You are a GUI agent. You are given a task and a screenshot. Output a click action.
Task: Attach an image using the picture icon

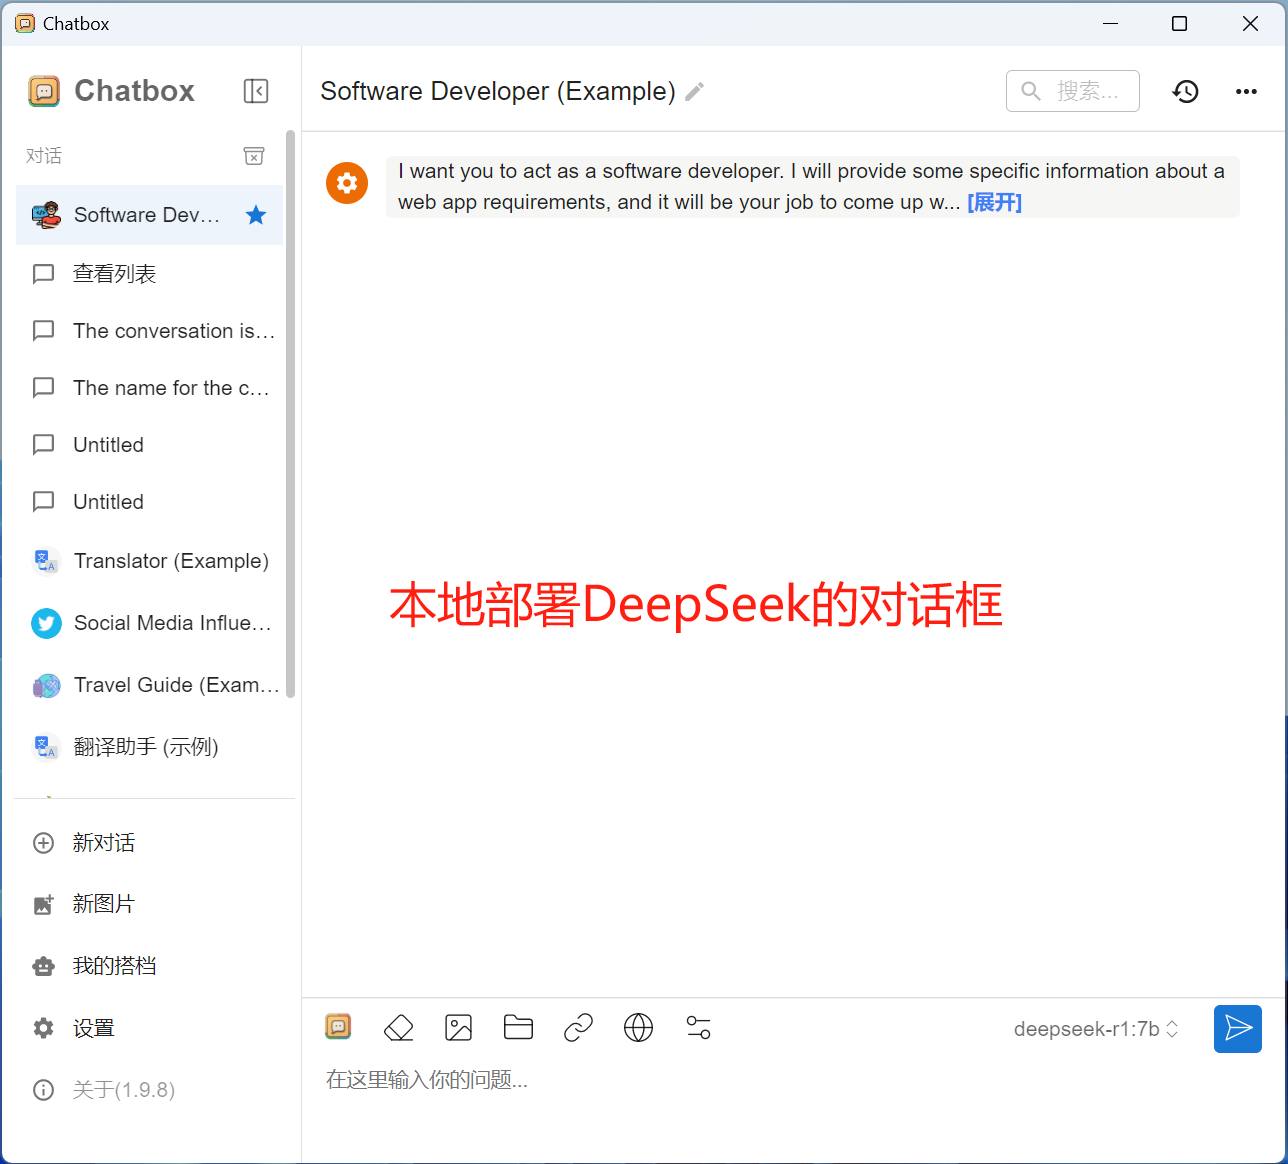click(458, 1028)
